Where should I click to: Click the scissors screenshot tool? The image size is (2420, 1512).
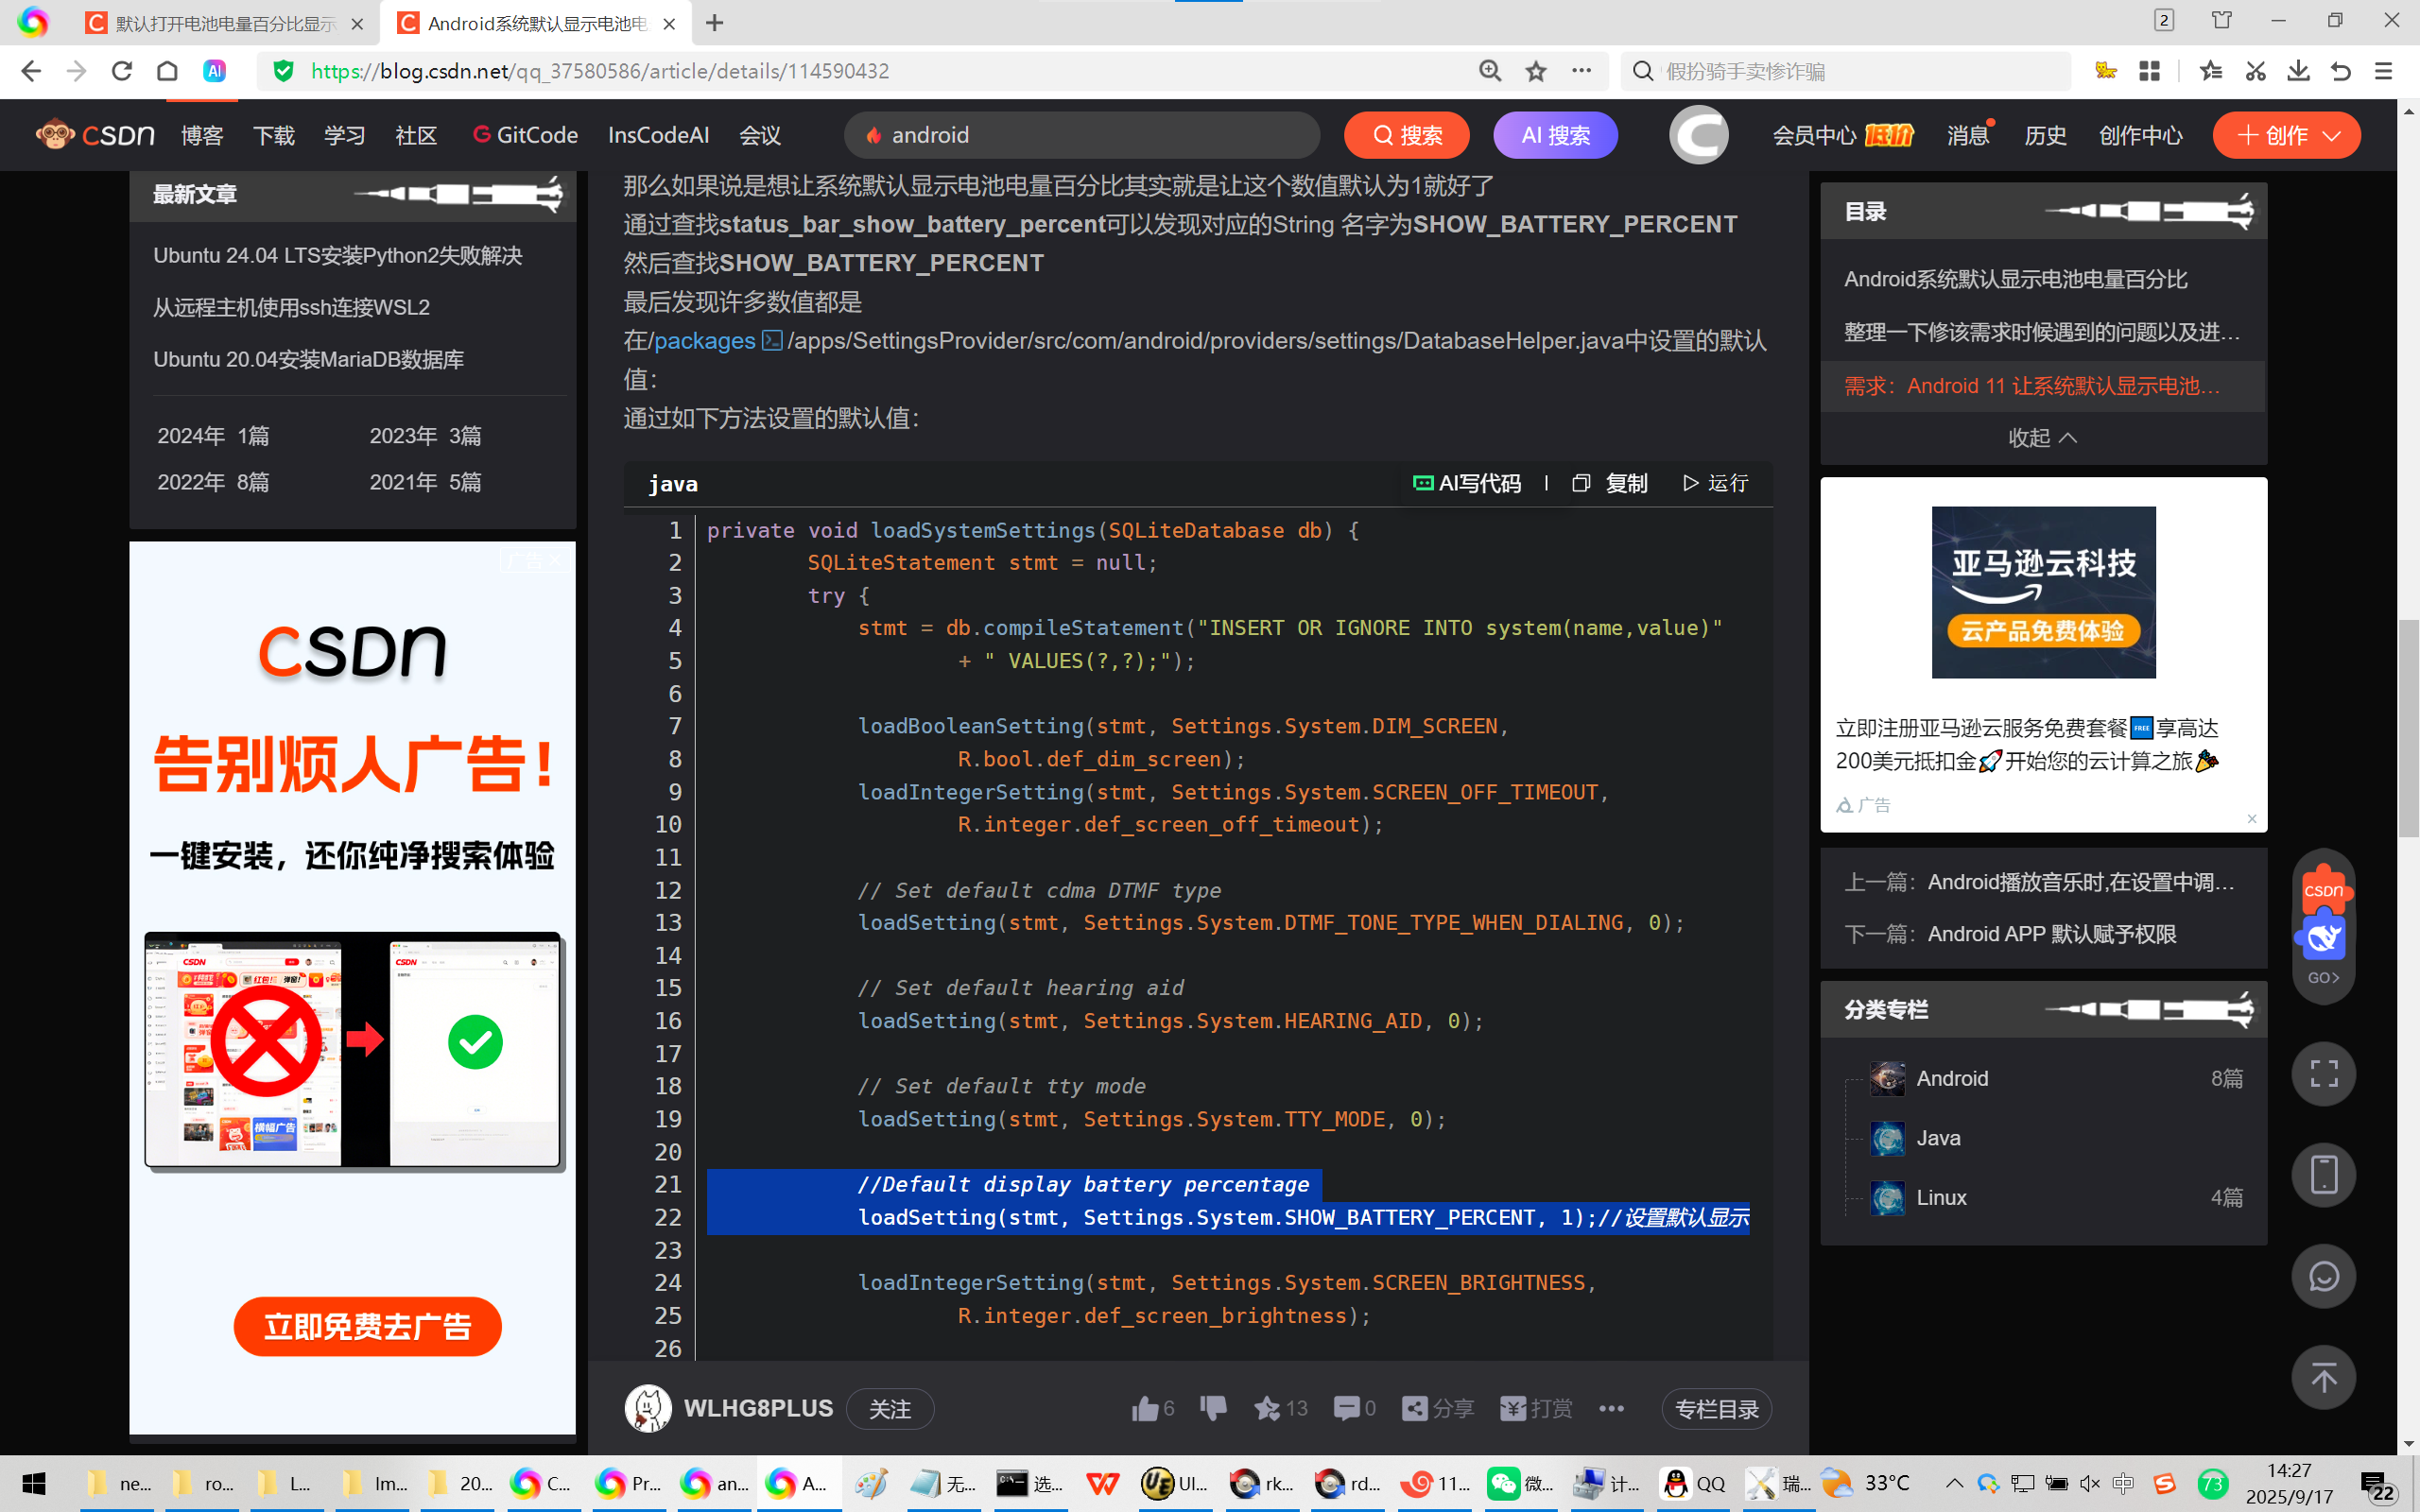click(x=2255, y=71)
